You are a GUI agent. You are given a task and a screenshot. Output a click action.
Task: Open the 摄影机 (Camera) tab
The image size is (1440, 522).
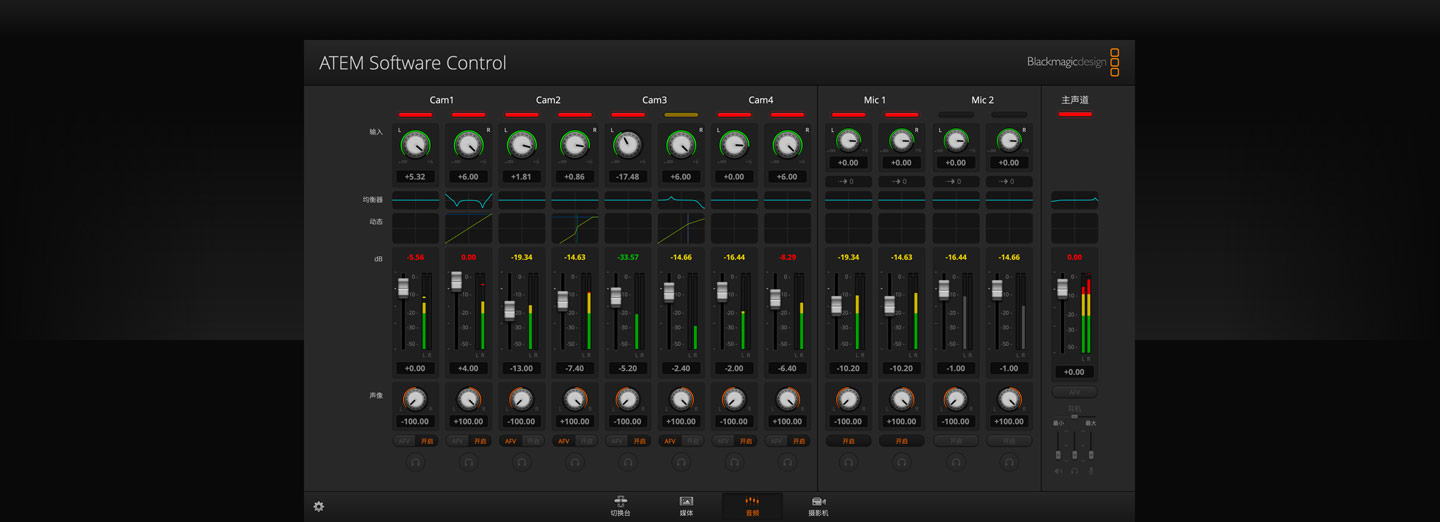click(x=818, y=506)
